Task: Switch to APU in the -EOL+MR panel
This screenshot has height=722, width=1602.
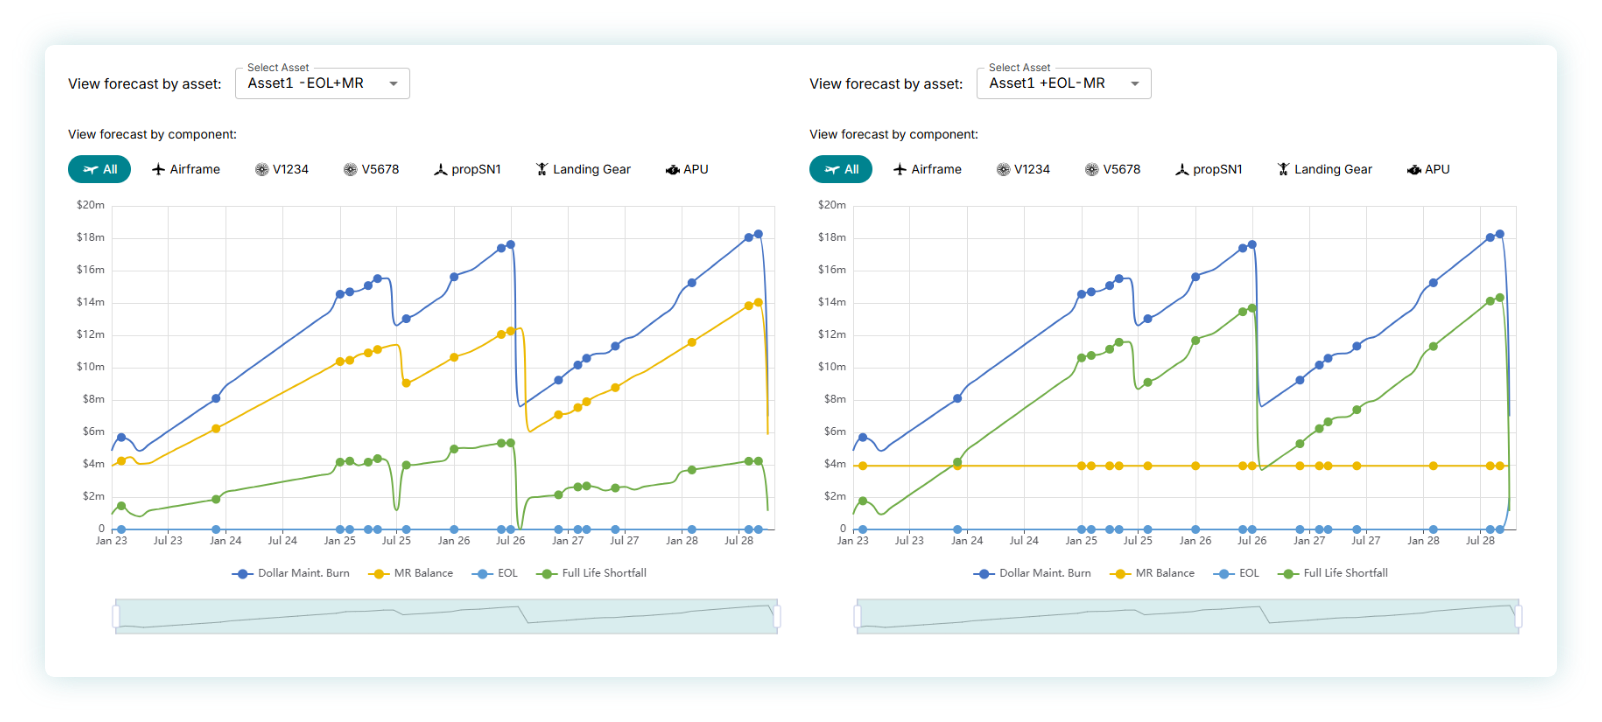Action: [687, 169]
